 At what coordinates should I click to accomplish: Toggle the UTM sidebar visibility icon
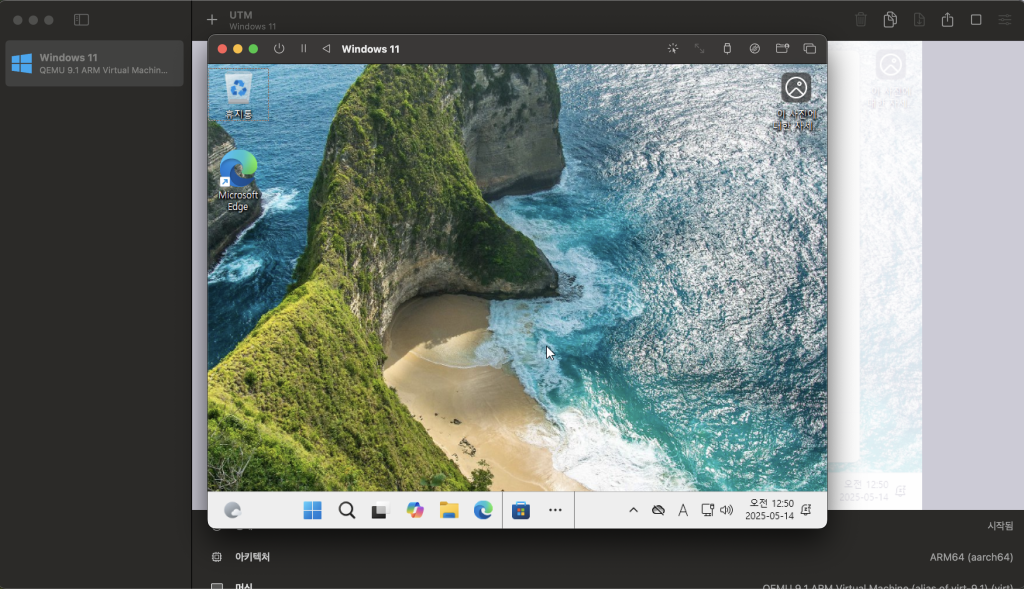pyautogui.click(x=82, y=20)
